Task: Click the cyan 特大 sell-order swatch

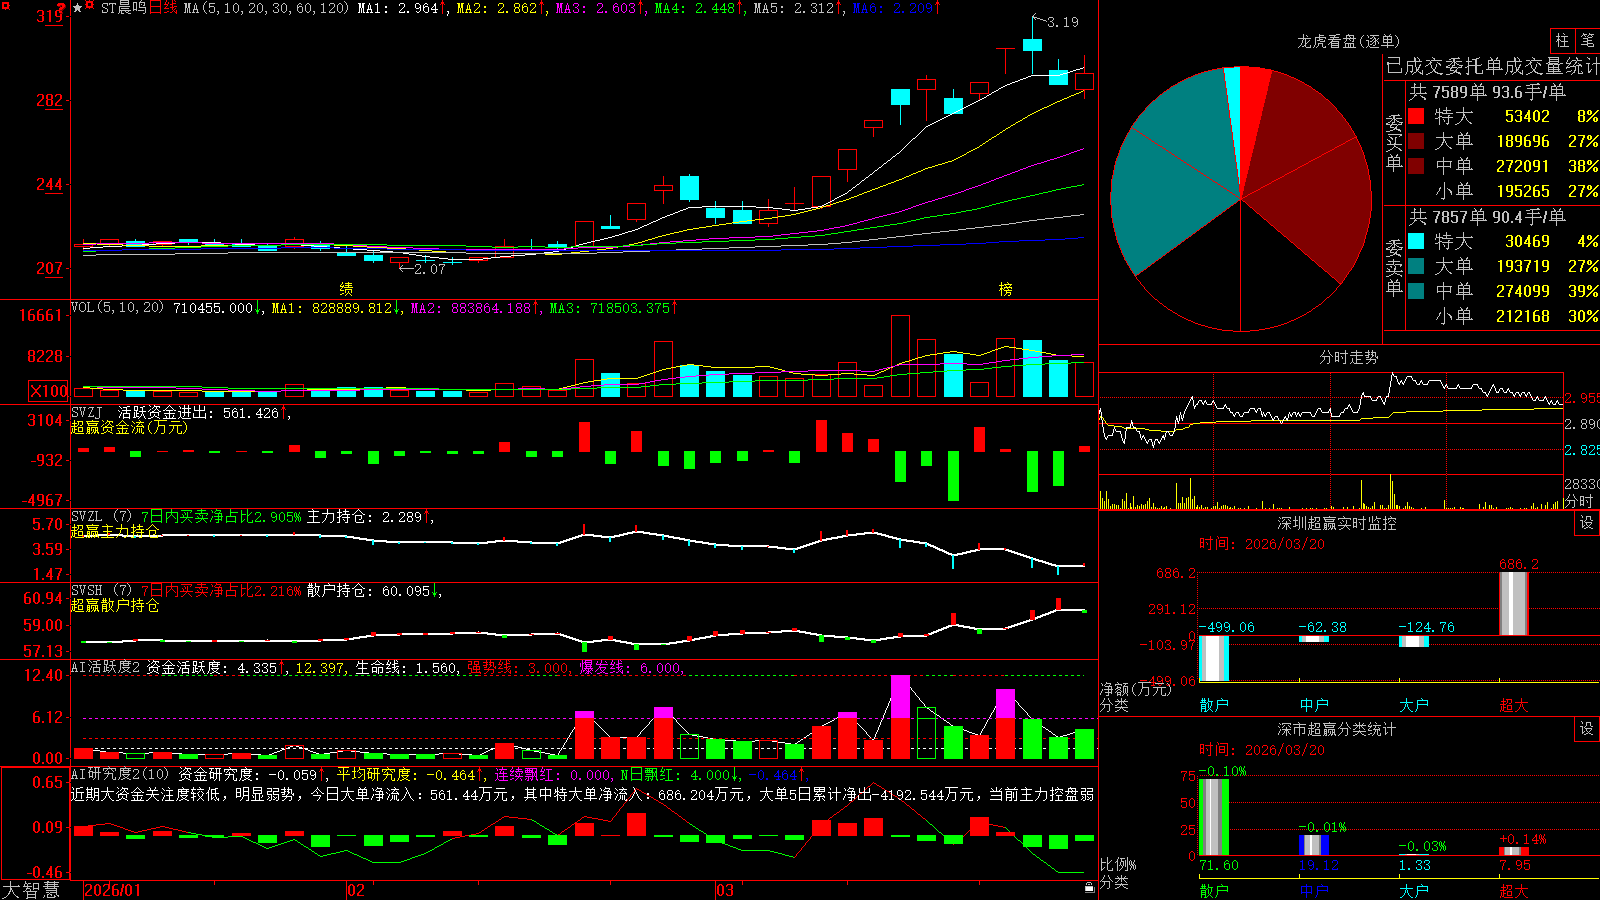Action: 1416,241
